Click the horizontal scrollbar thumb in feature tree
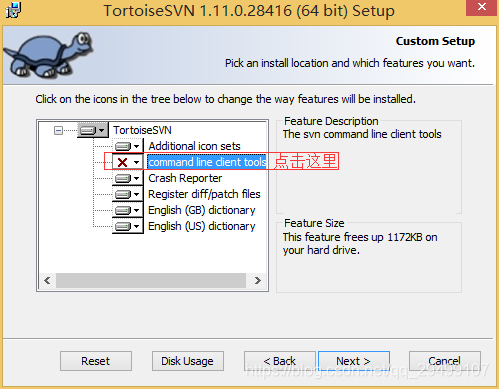Screen dimensions: 499x389 [151, 280]
